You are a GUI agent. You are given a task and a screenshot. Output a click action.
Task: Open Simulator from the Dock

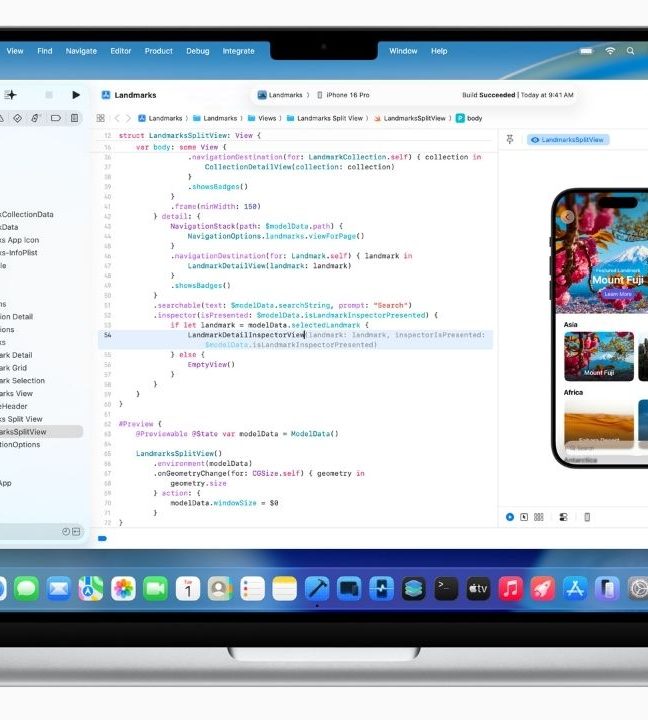point(349,588)
